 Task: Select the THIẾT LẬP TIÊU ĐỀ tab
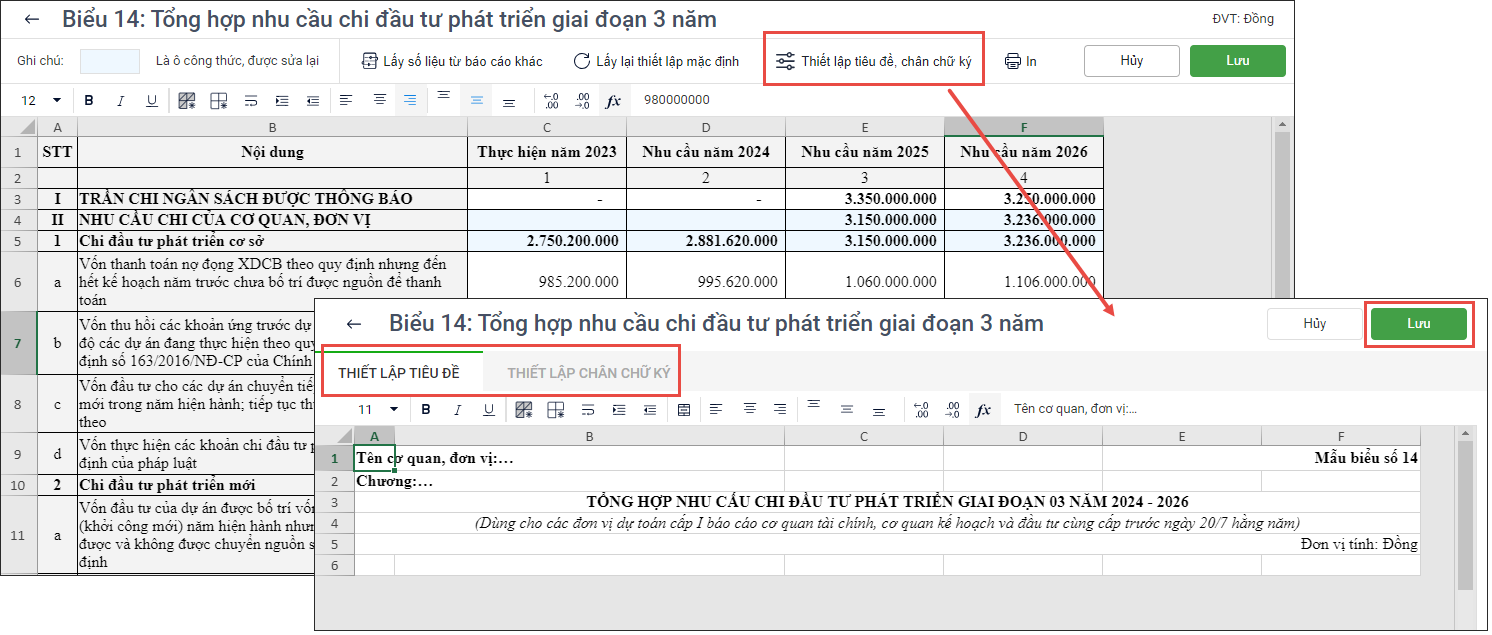coord(399,373)
